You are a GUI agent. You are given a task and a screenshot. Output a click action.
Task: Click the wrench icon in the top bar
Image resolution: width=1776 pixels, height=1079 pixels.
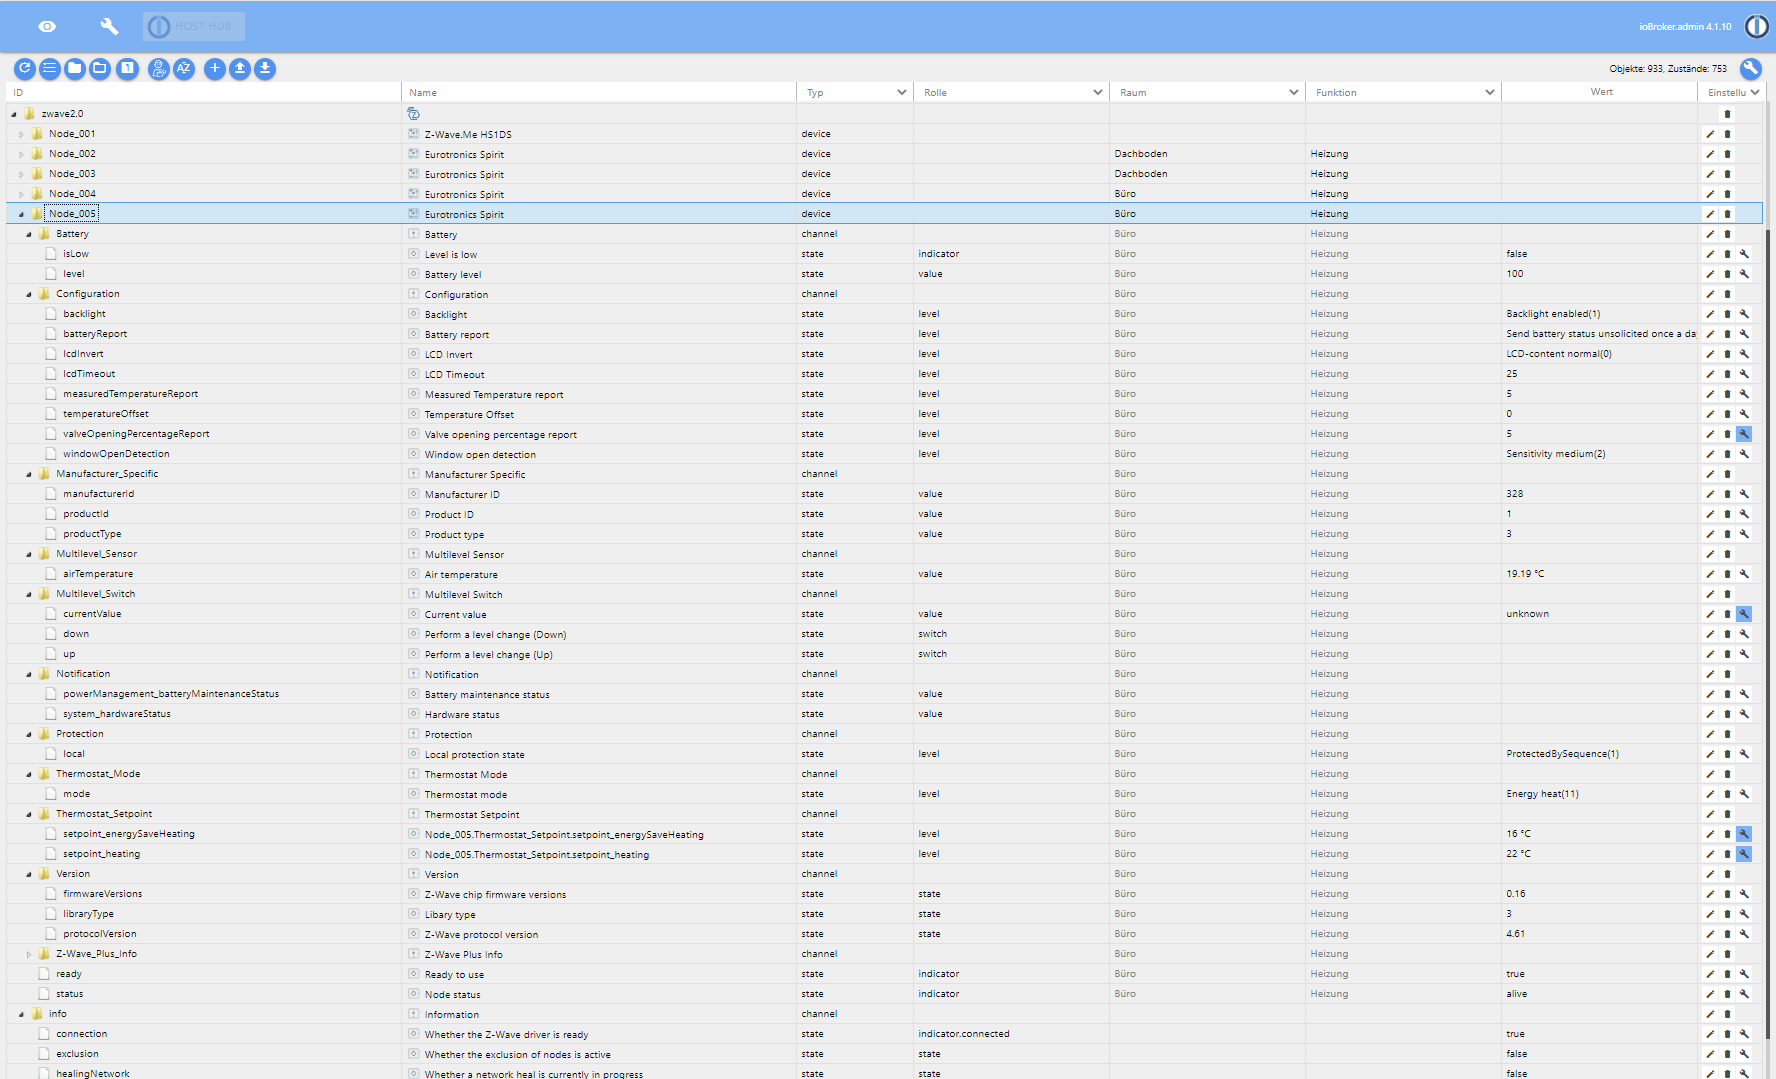click(109, 26)
